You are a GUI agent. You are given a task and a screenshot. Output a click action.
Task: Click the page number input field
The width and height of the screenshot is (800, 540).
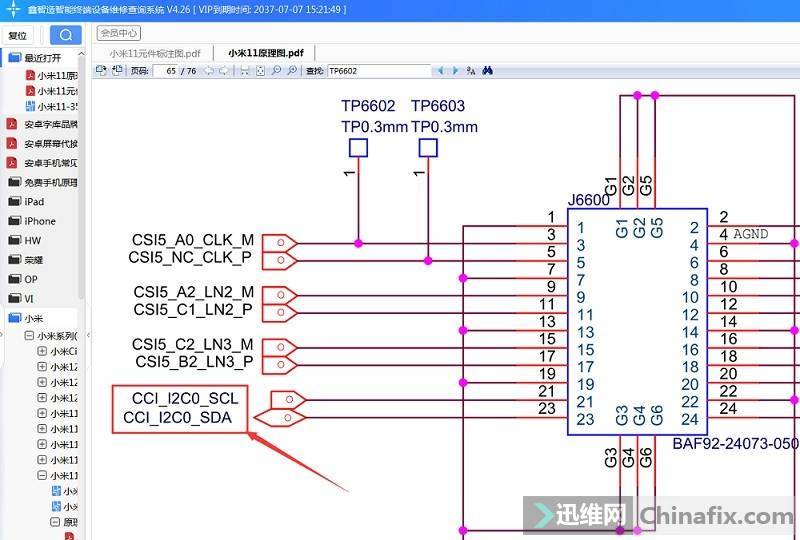click(x=164, y=71)
